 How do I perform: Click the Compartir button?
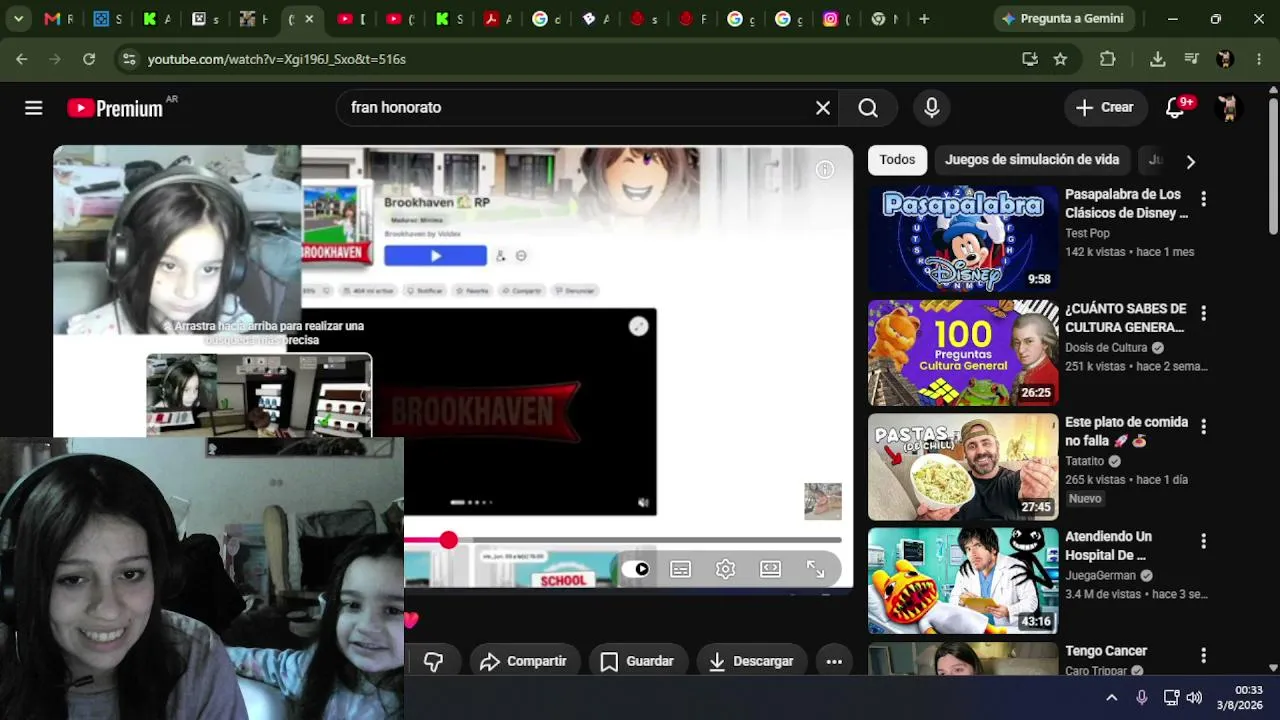[x=523, y=661]
